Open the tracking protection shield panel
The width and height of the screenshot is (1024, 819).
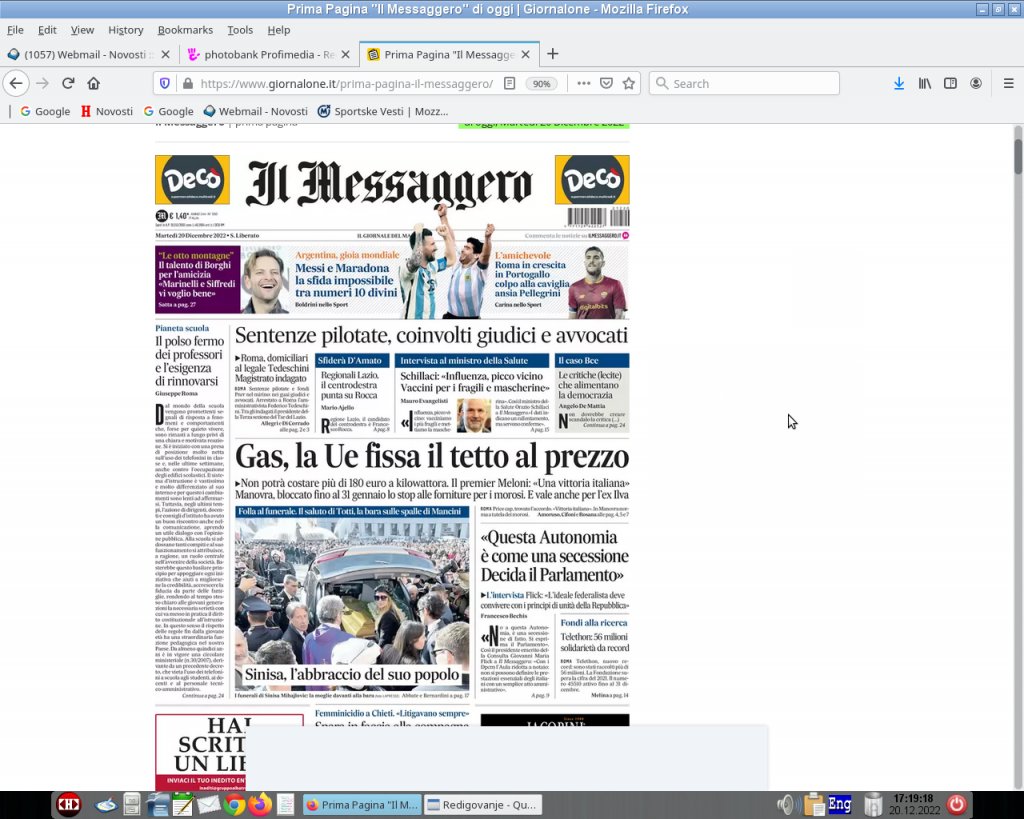coord(165,84)
